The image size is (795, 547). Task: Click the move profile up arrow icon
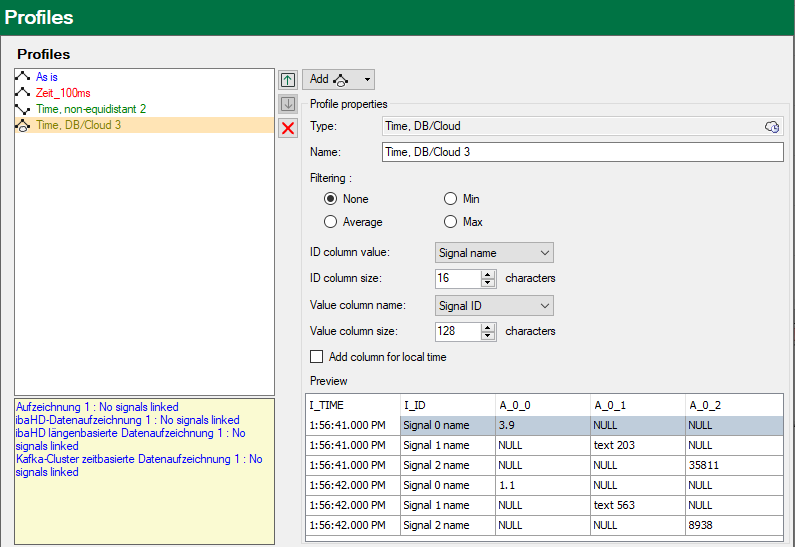coord(288,80)
